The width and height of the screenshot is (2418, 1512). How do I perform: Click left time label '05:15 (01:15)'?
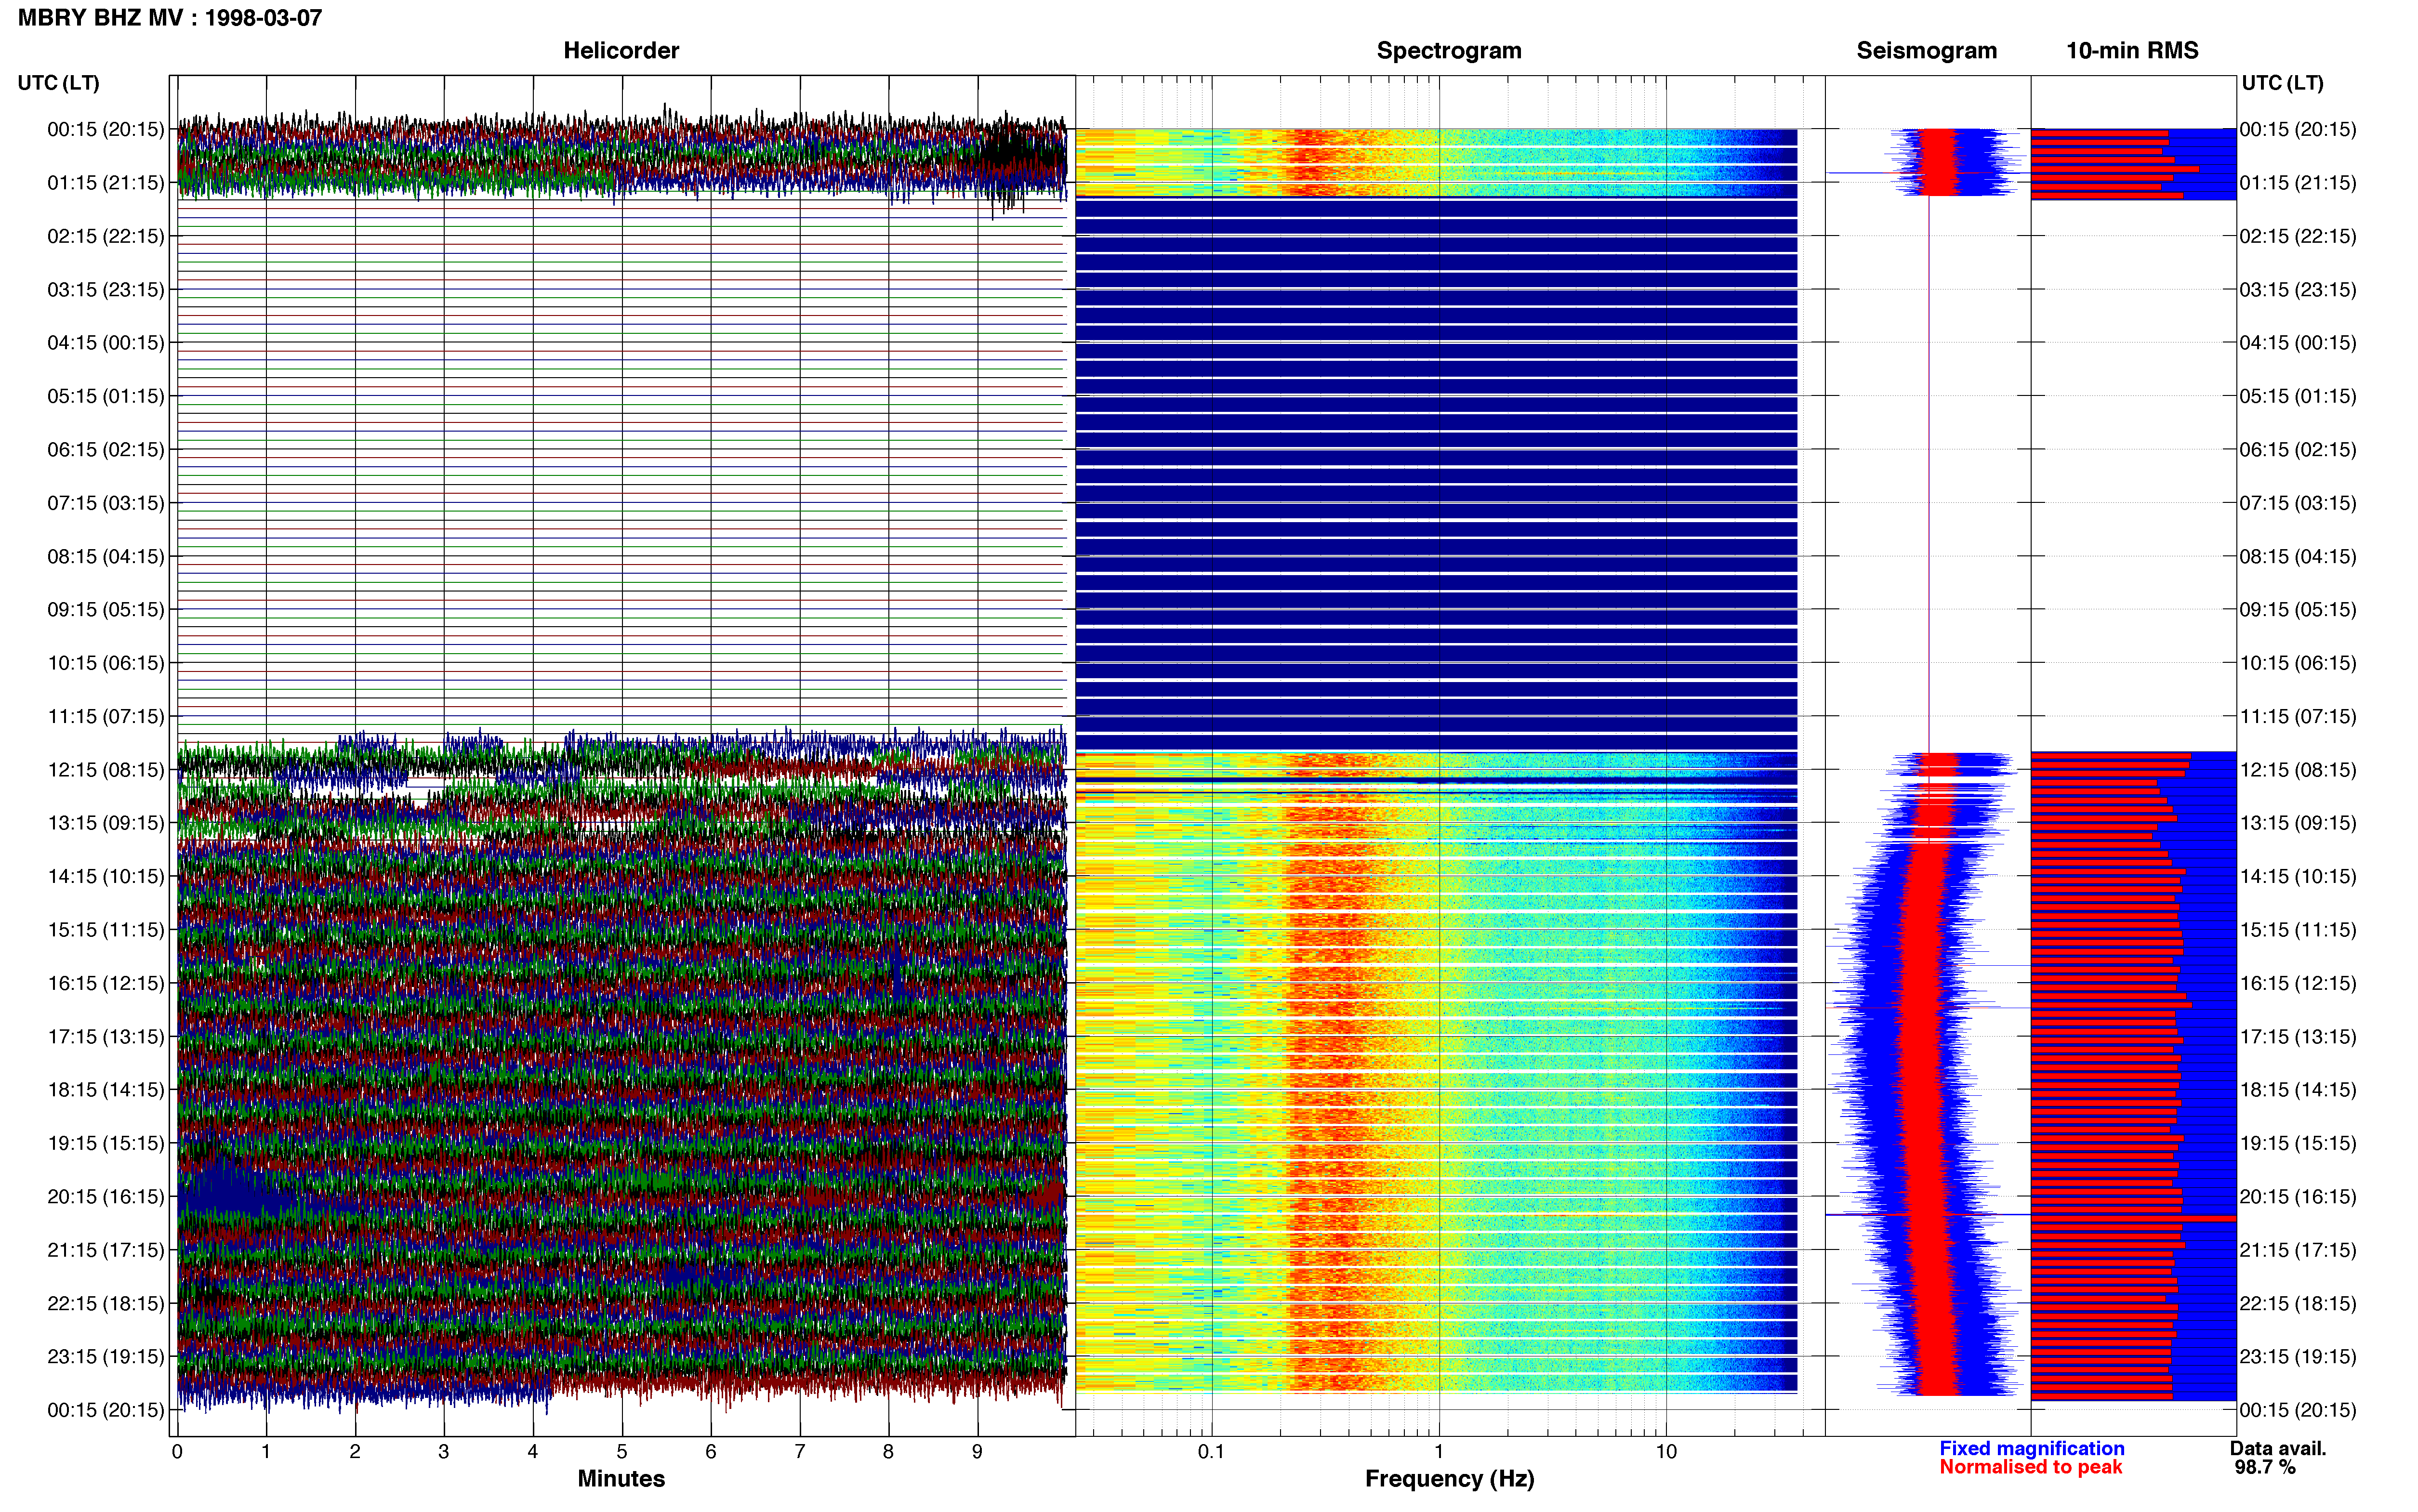click(x=106, y=396)
